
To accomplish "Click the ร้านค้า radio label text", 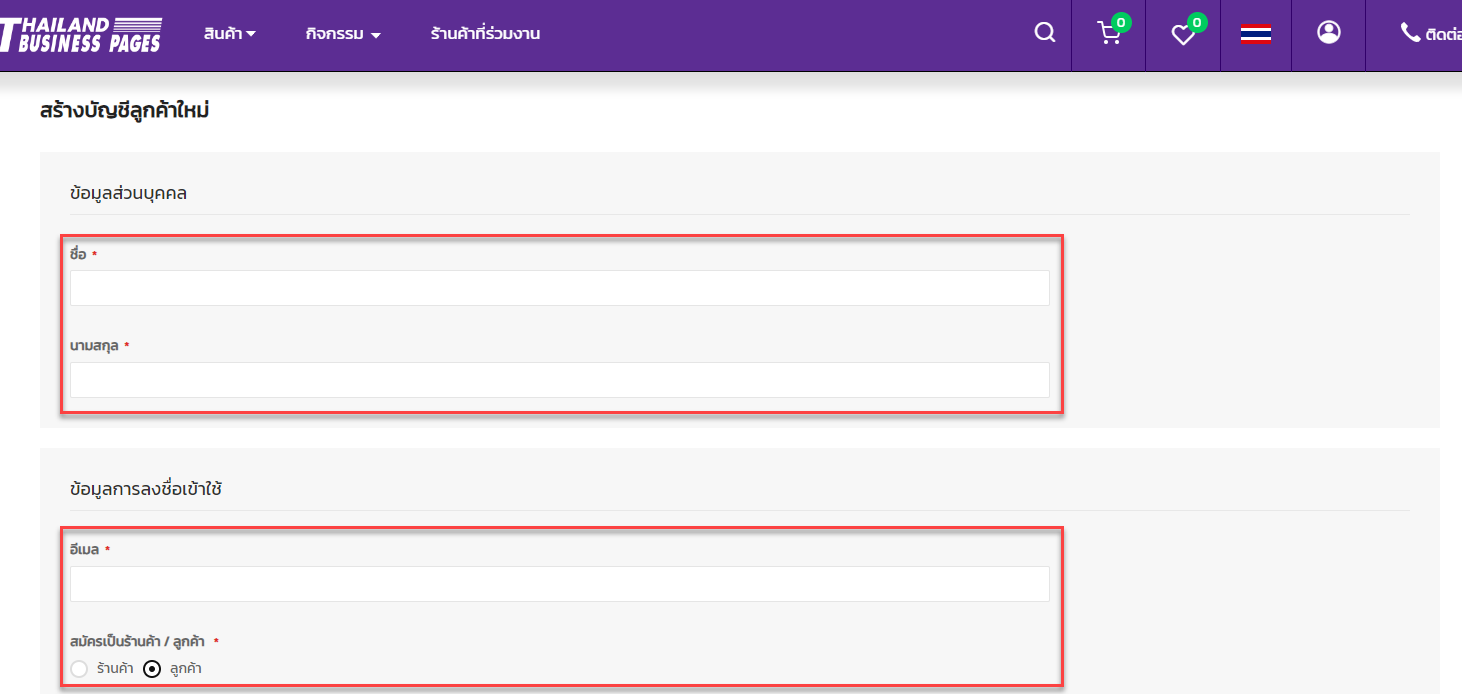I will click(115, 669).
